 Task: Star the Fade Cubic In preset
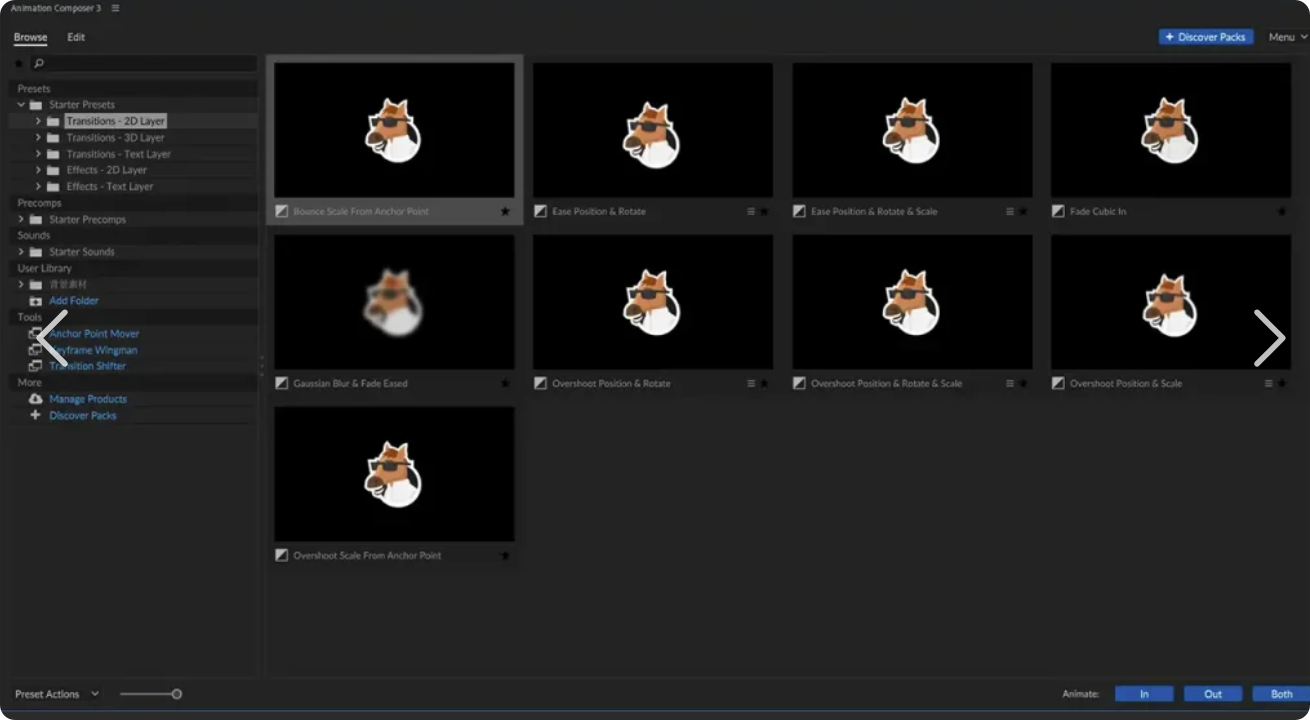(x=1282, y=212)
